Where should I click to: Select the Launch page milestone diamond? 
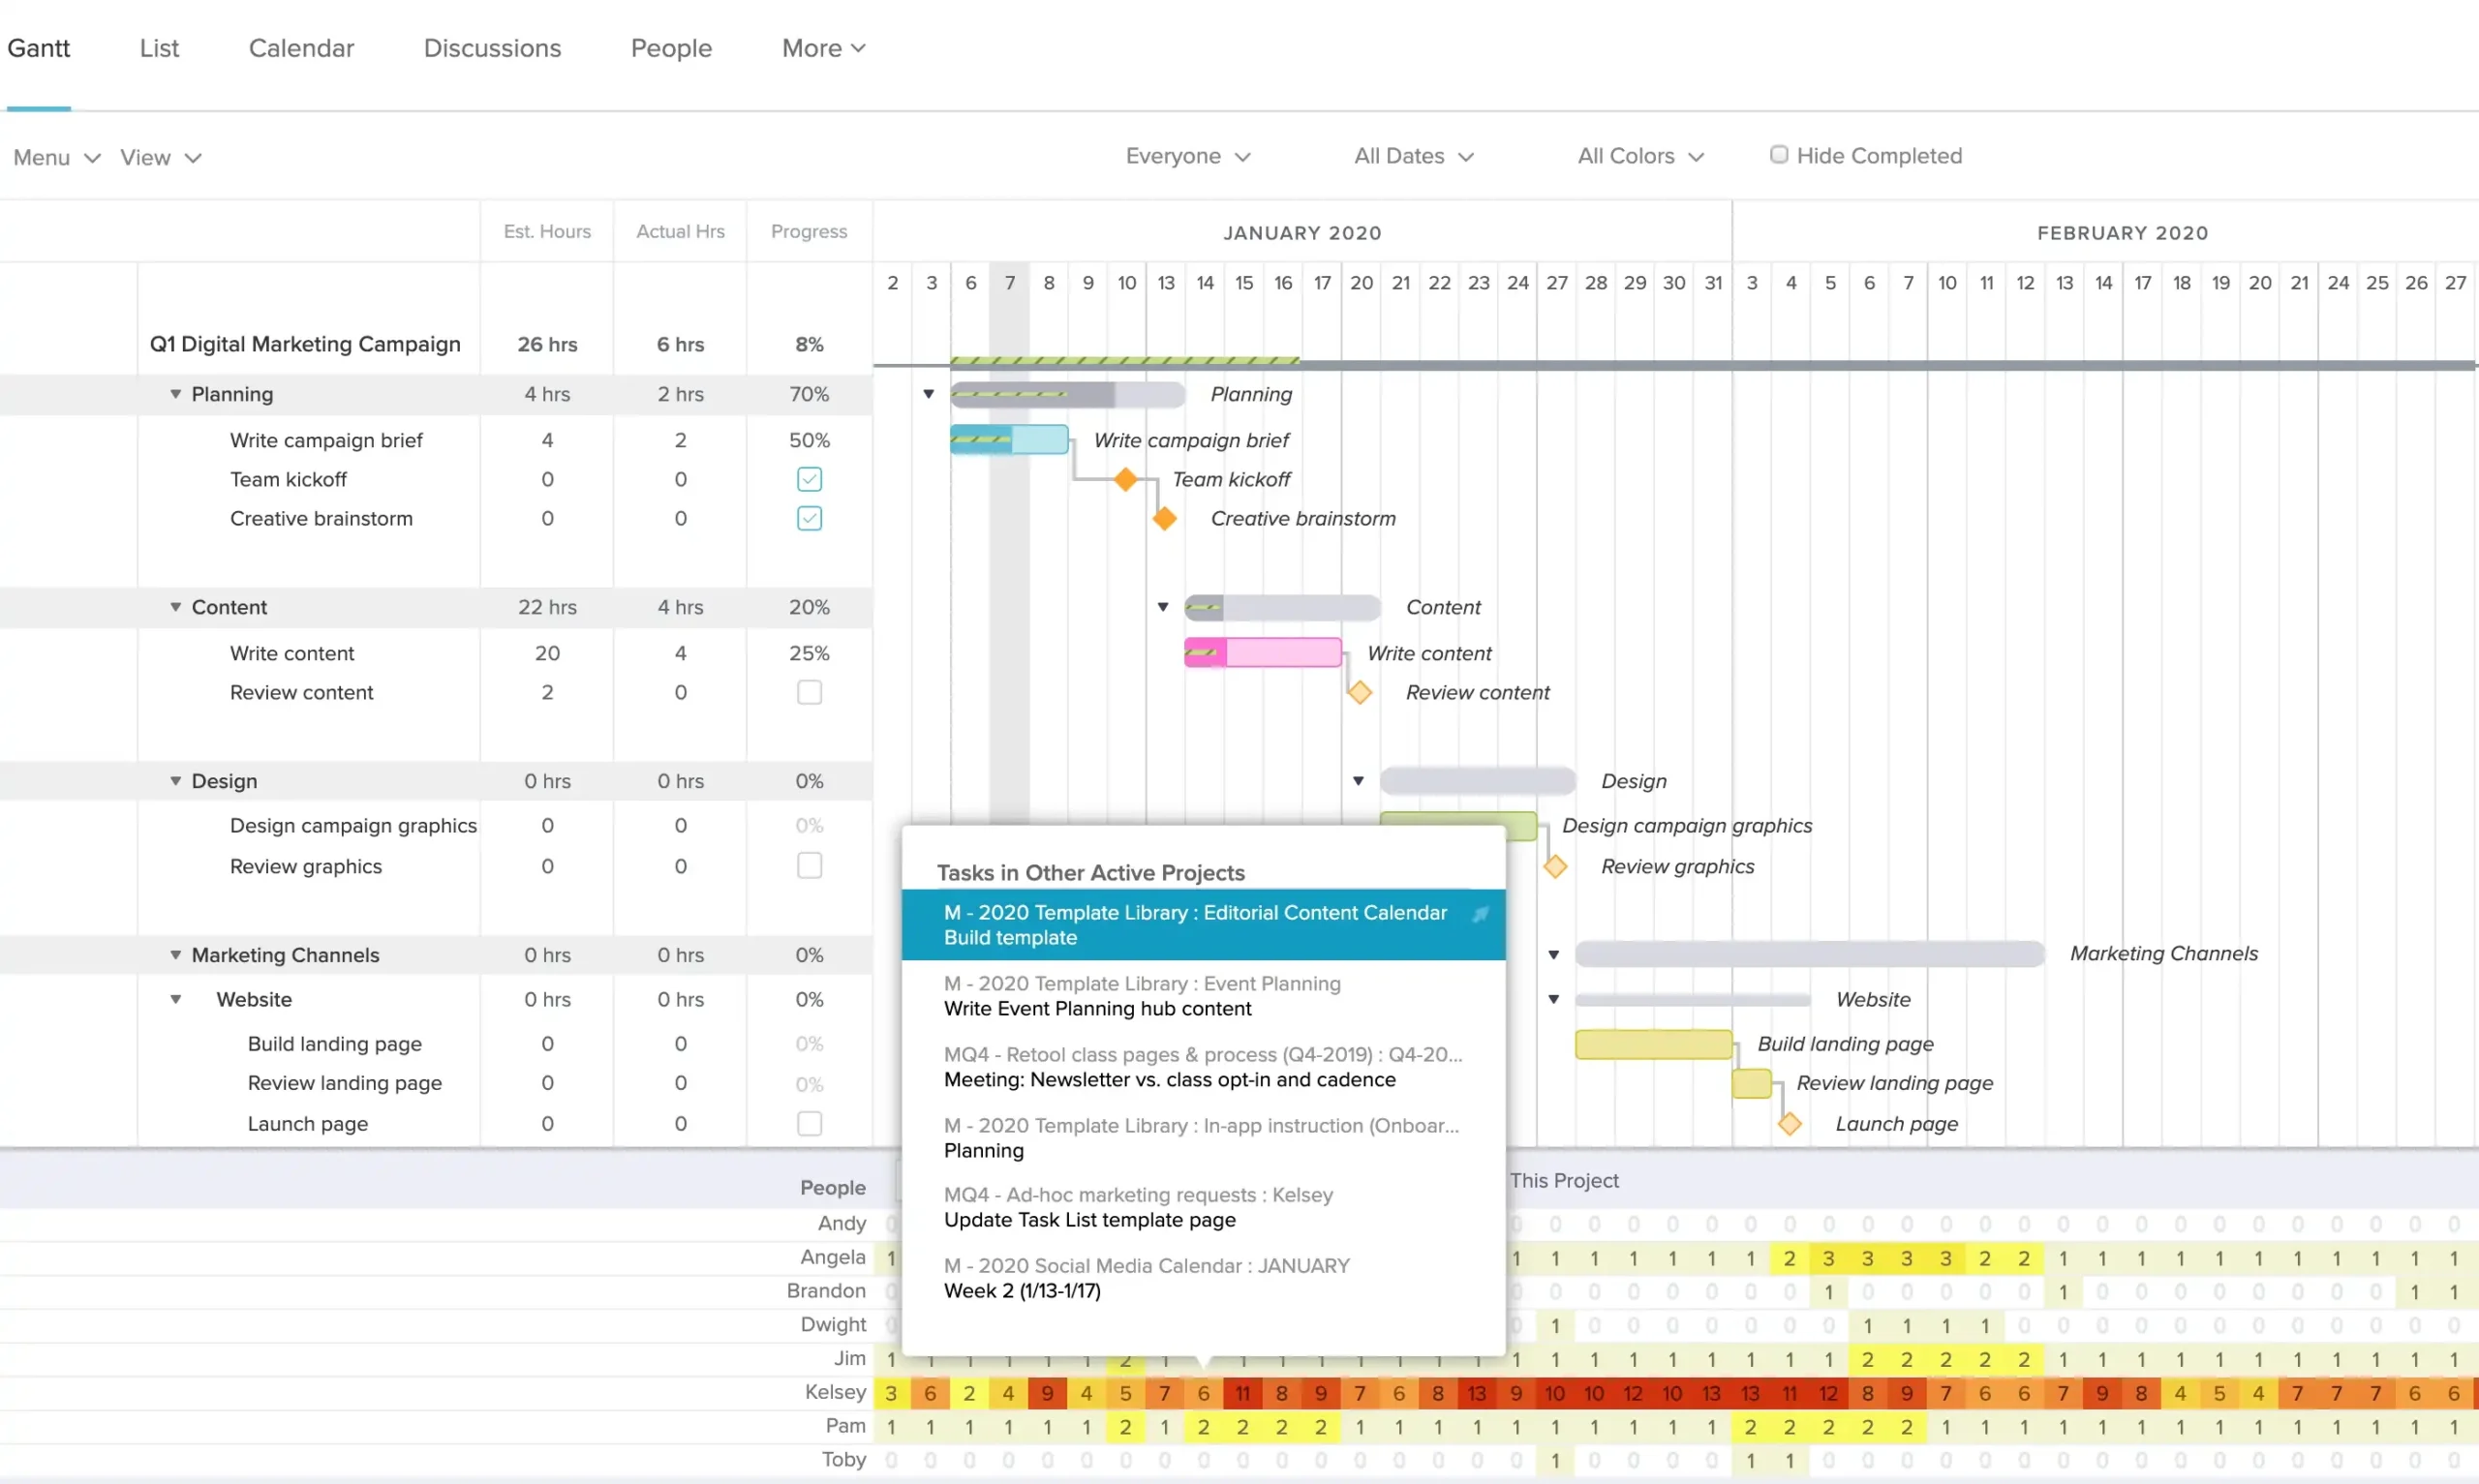1790,1124
